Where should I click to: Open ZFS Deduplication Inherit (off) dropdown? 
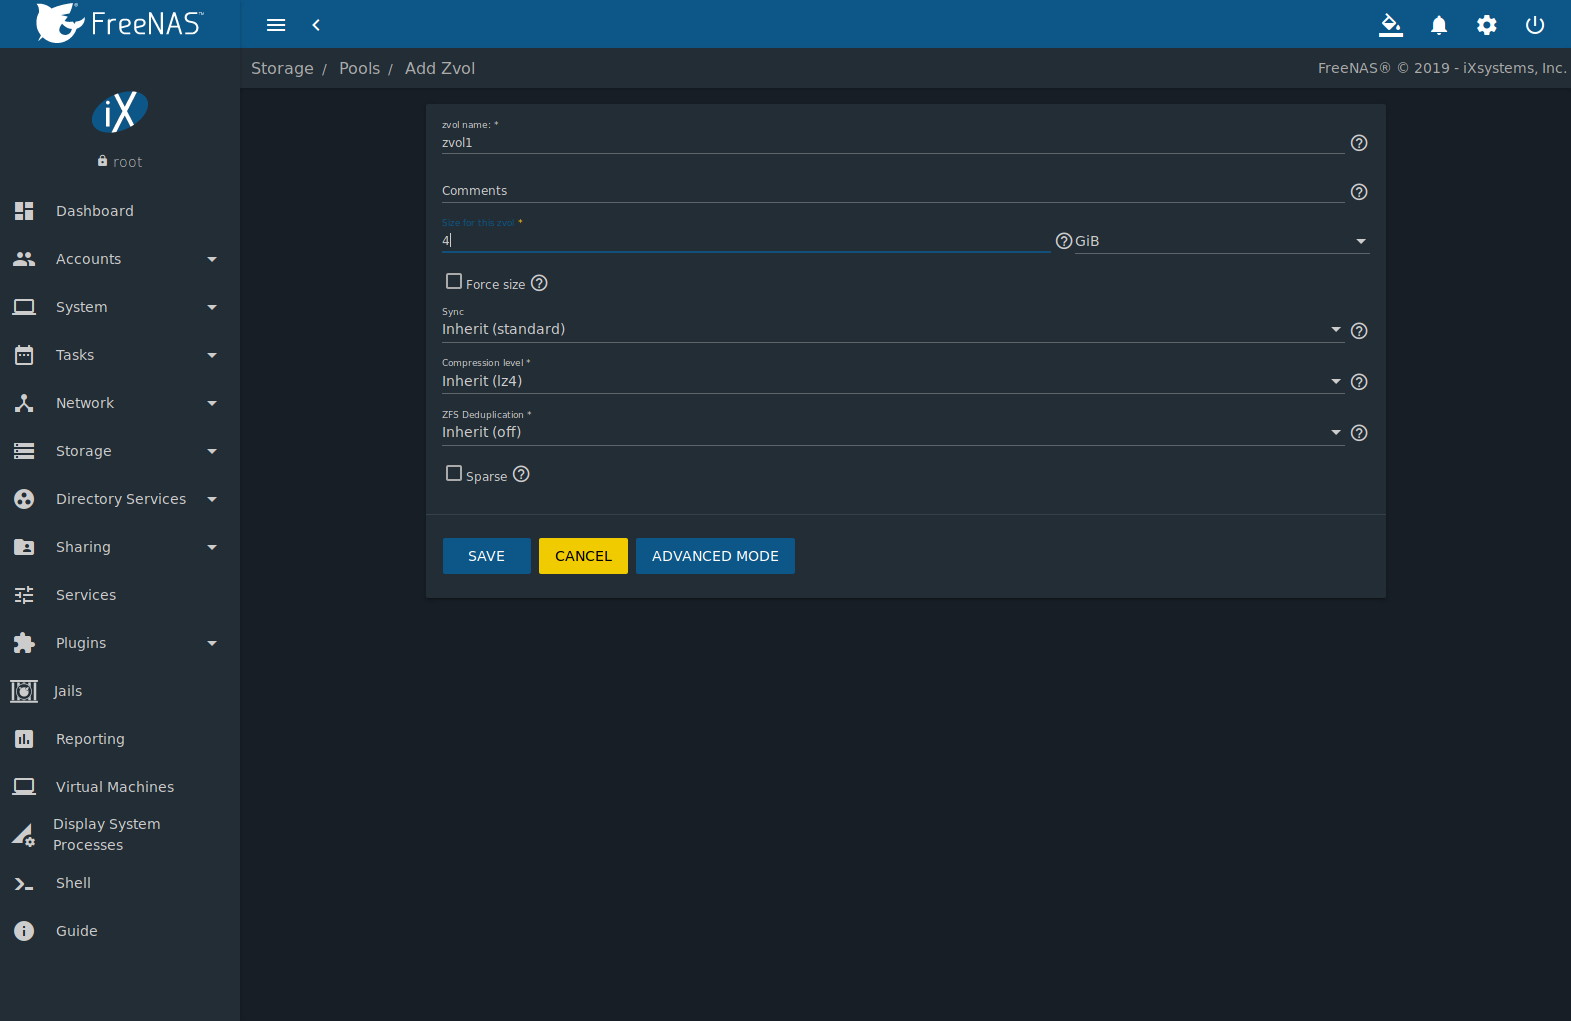[892, 432]
